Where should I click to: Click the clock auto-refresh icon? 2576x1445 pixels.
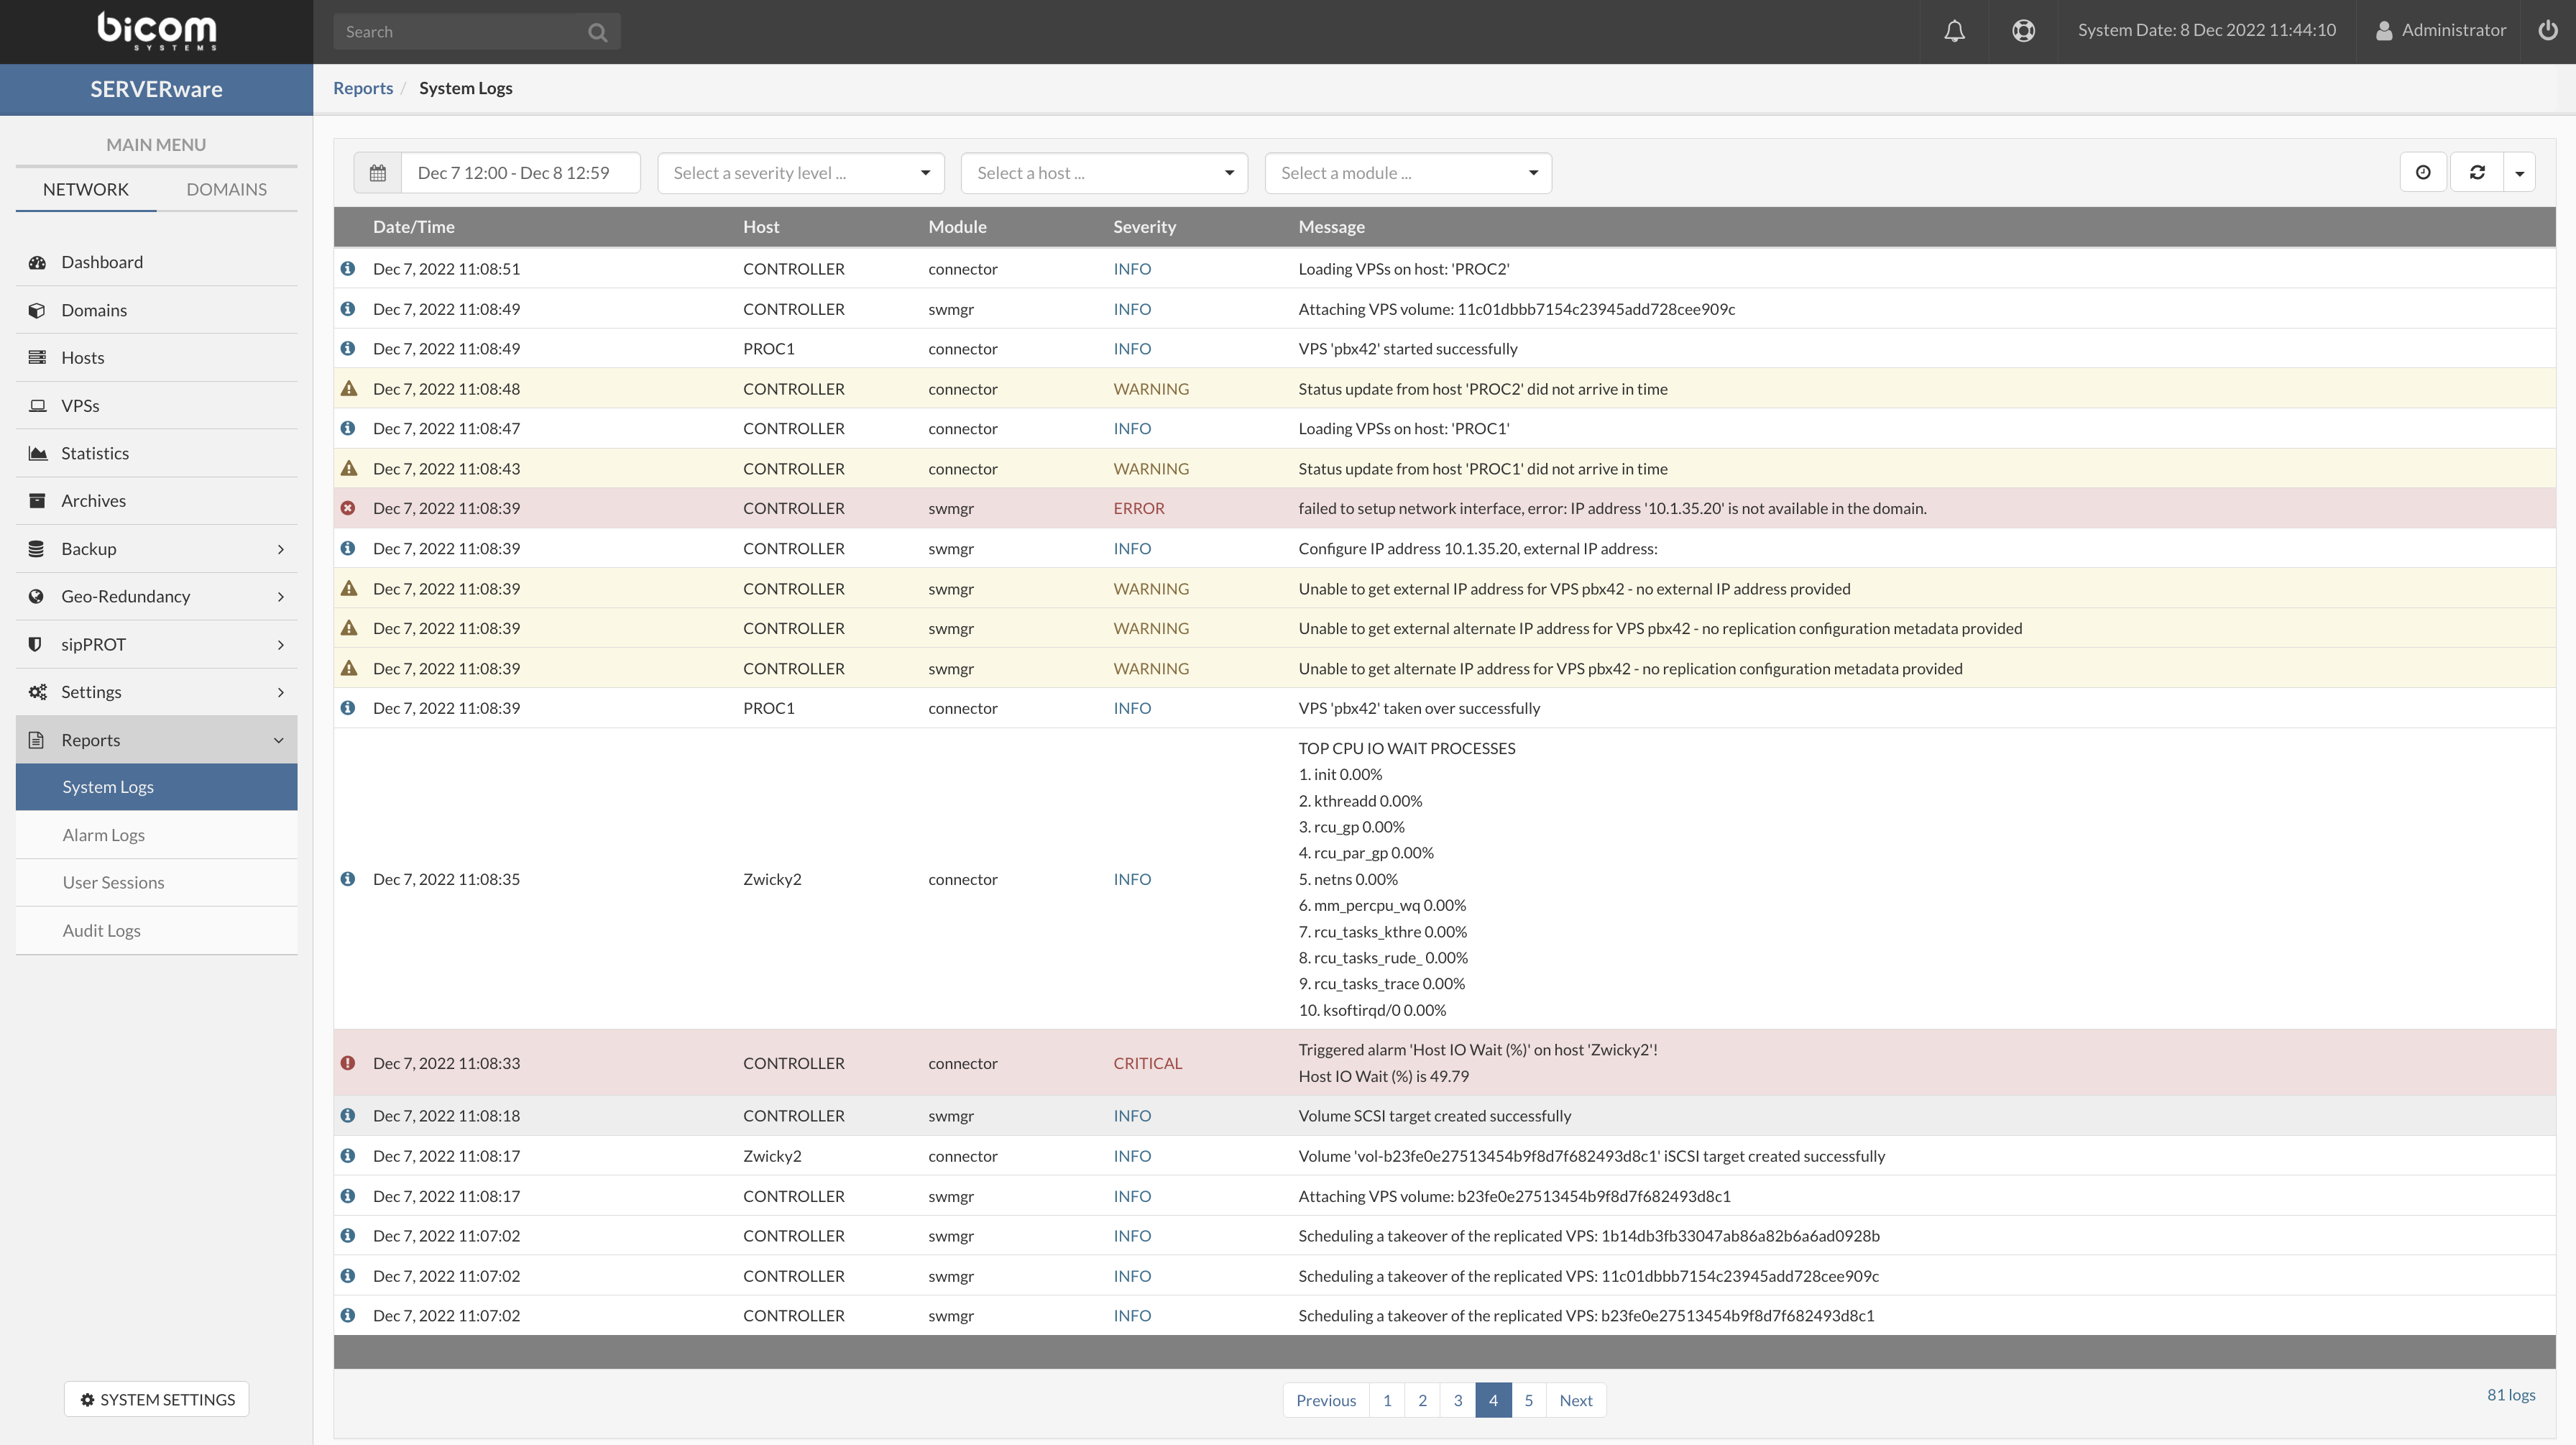tap(2423, 173)
